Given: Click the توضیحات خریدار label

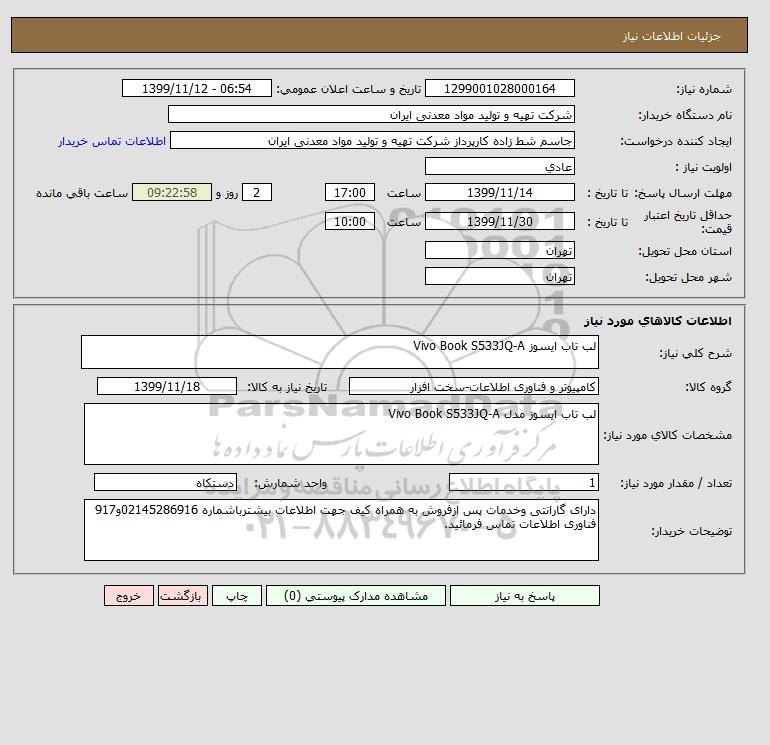Looking at the screenshot, I should click(691, 531).
